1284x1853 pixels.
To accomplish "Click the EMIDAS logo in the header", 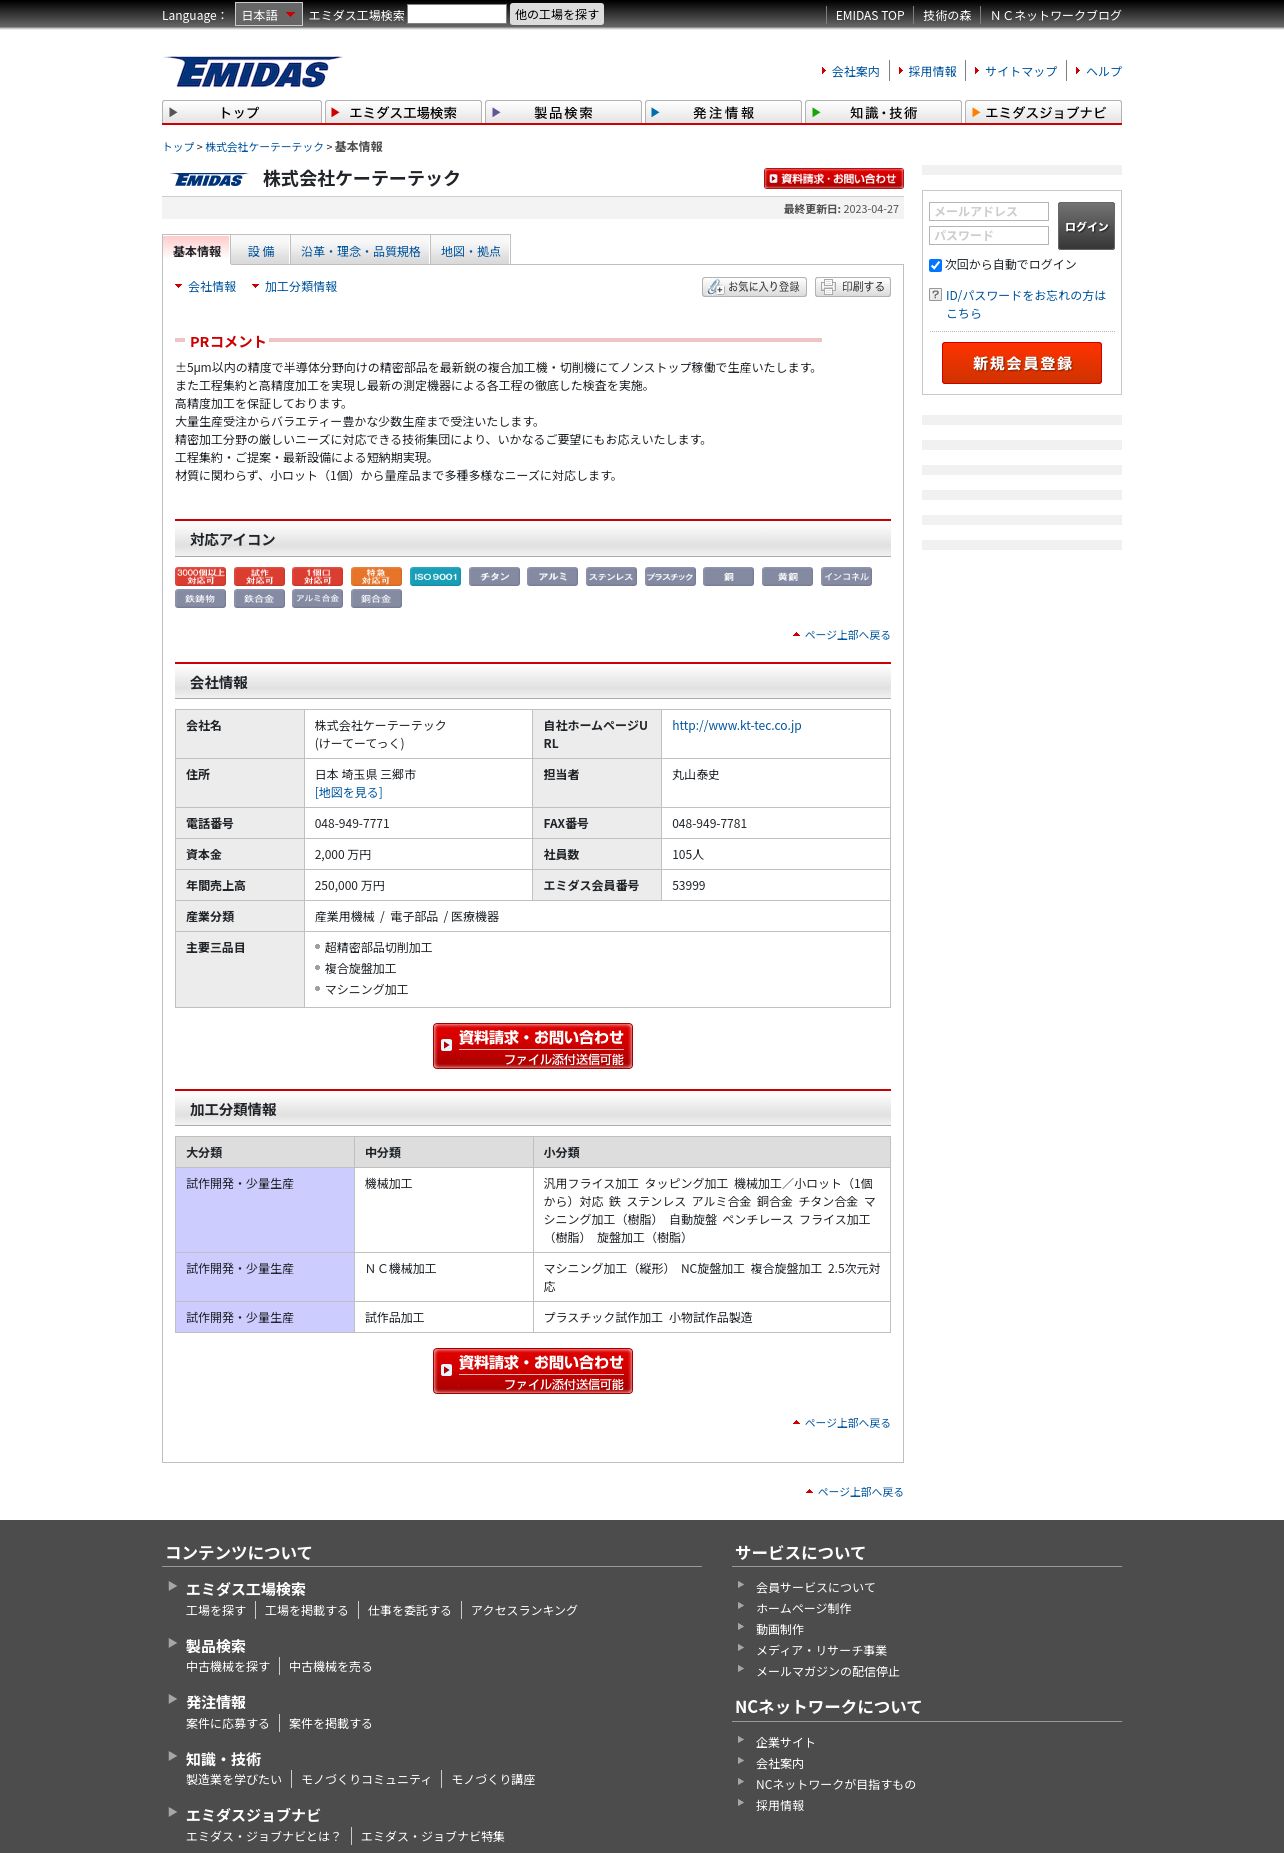I will (252, 72).
